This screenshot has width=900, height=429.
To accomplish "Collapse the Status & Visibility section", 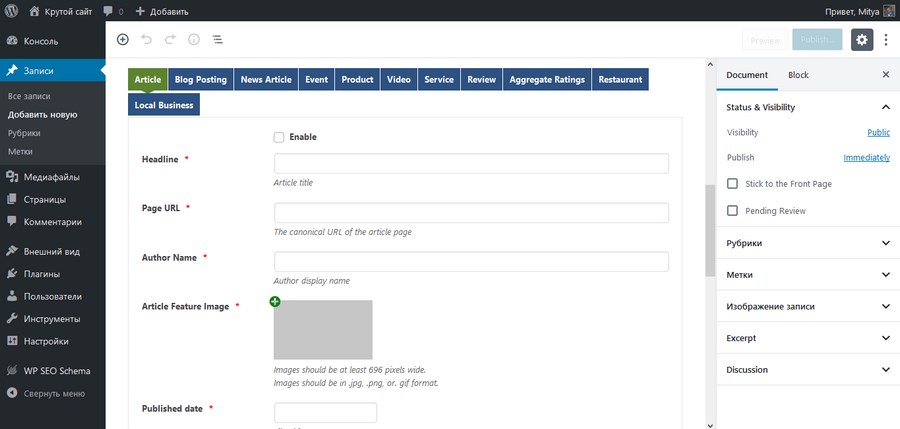I will tap(886, 107).
